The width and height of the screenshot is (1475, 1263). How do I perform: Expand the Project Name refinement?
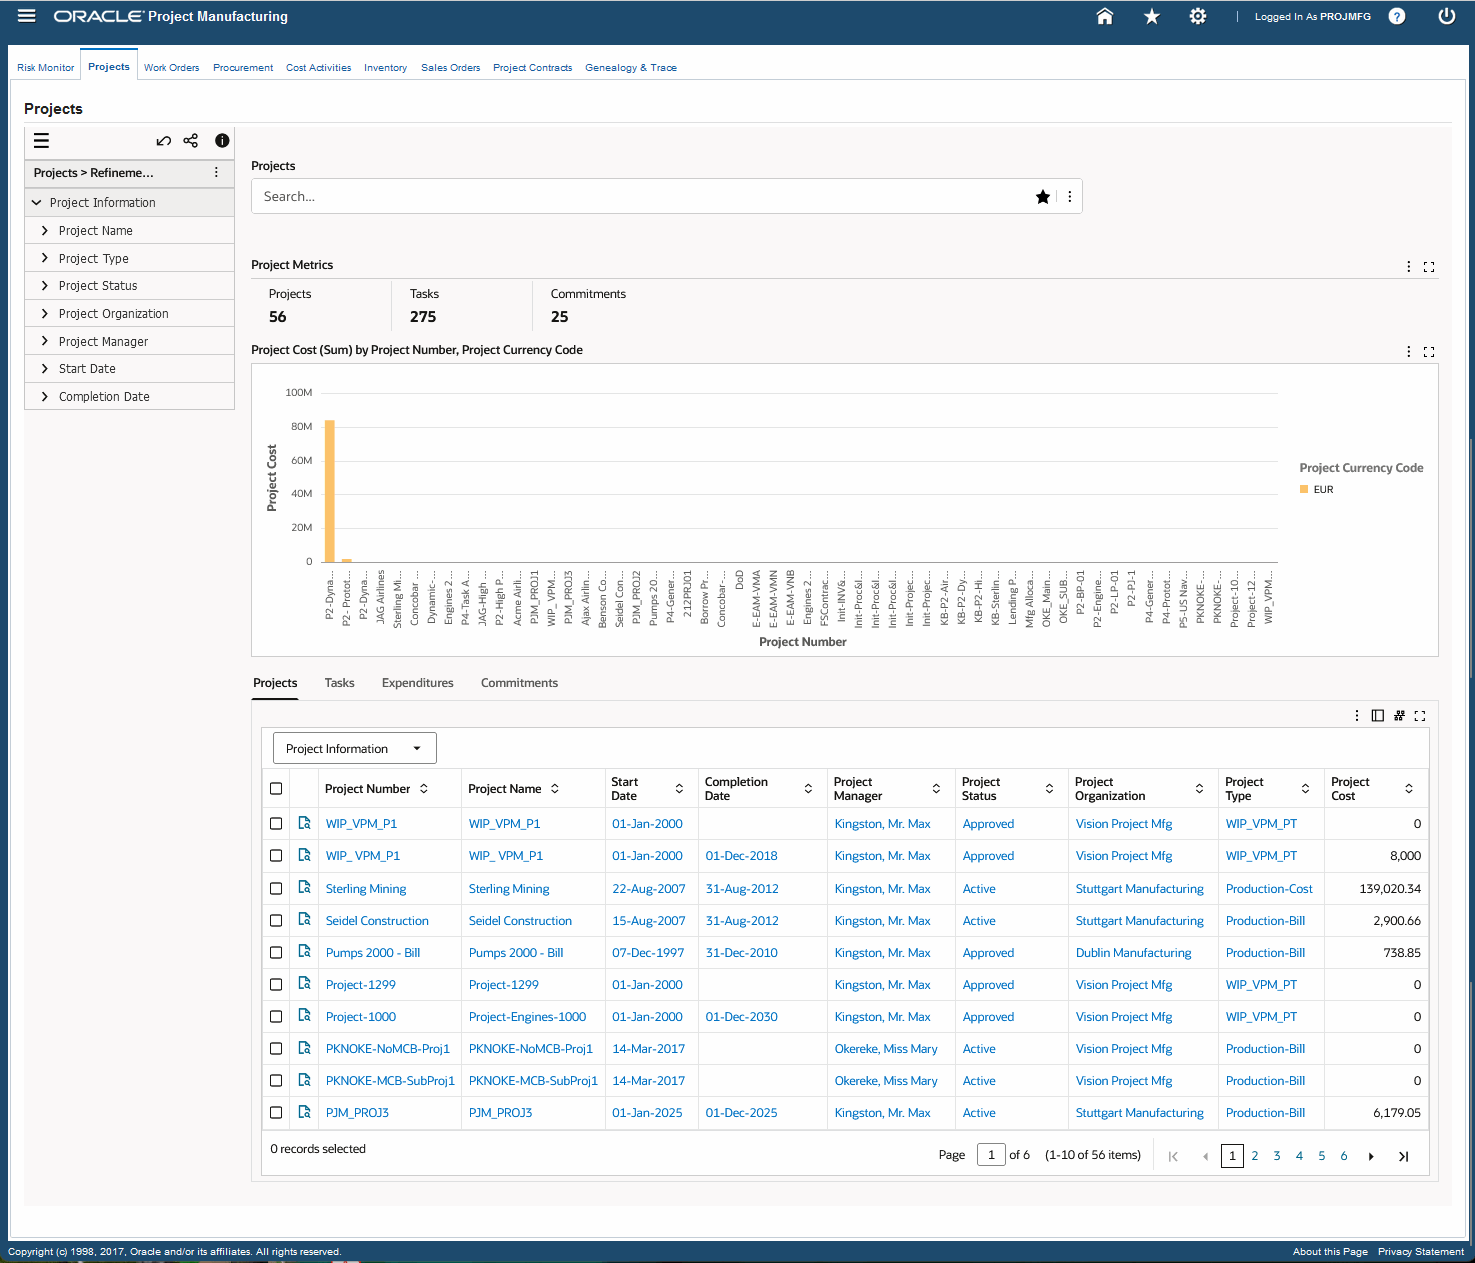pyautogui.click(x=45, y=231)
